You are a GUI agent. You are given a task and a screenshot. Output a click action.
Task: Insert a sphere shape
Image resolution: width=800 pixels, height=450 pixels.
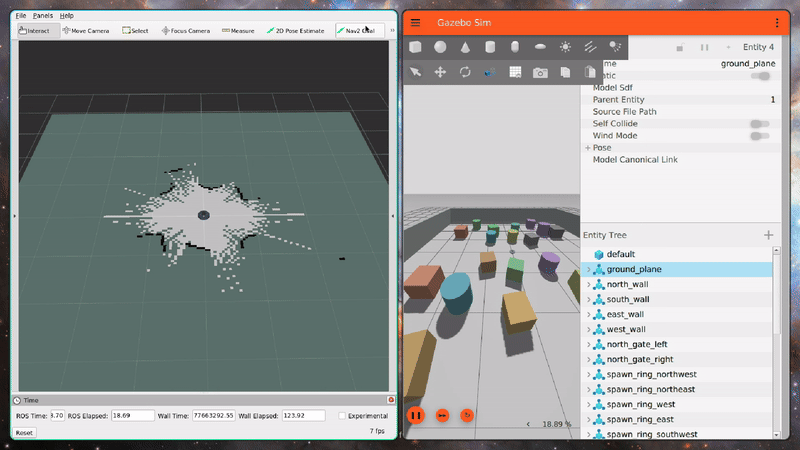coord(440,47)
